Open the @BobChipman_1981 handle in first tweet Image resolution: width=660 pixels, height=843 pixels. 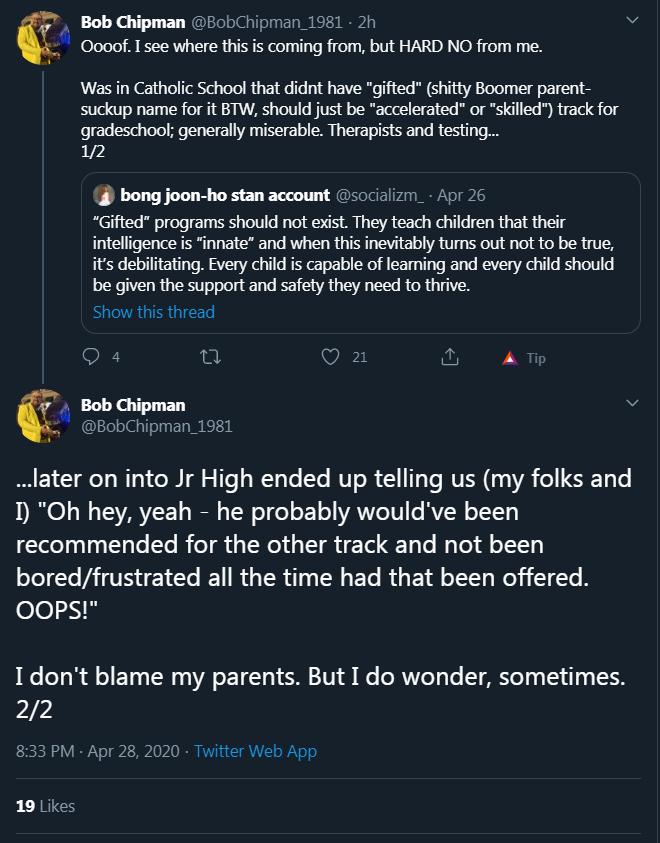[x=267, y=22]
